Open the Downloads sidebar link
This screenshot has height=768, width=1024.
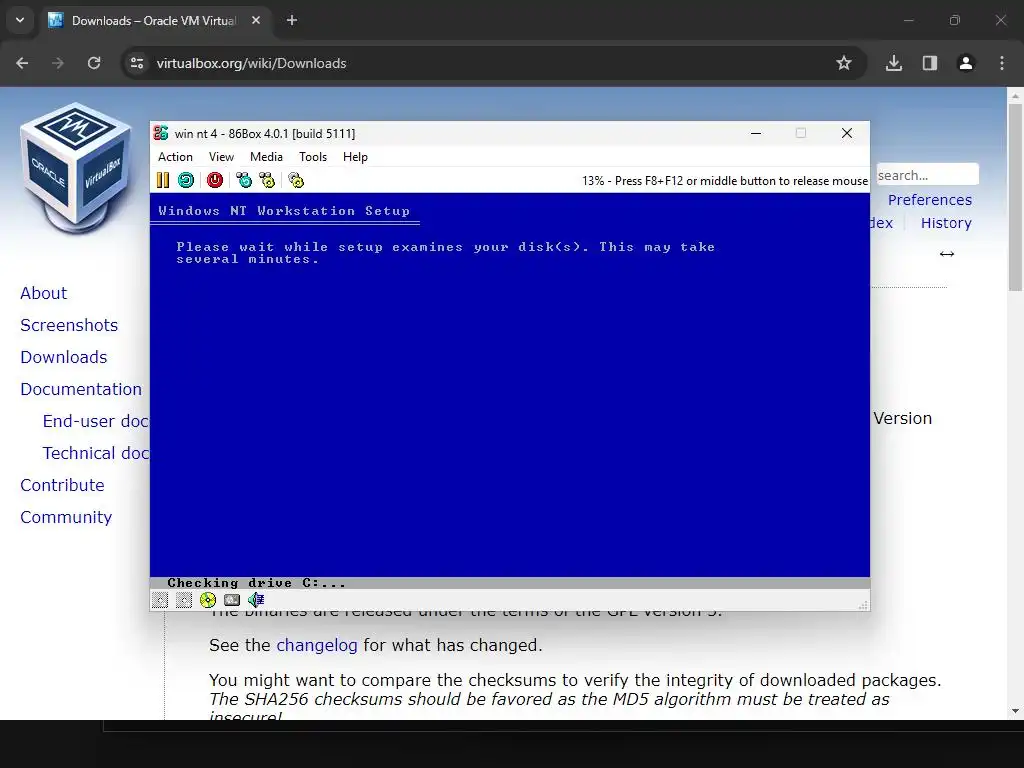point(64,357)
